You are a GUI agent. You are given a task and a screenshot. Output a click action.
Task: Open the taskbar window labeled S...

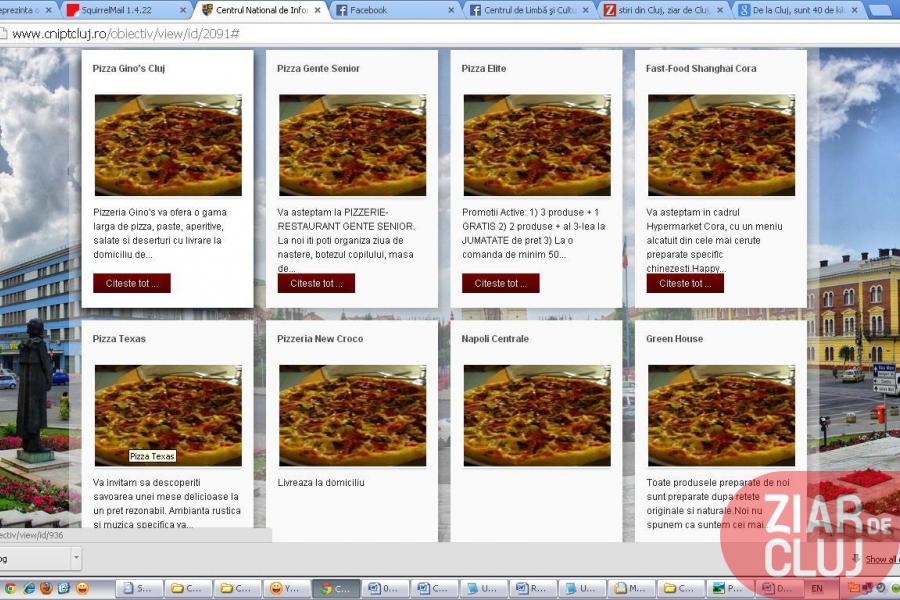(138, 589)
